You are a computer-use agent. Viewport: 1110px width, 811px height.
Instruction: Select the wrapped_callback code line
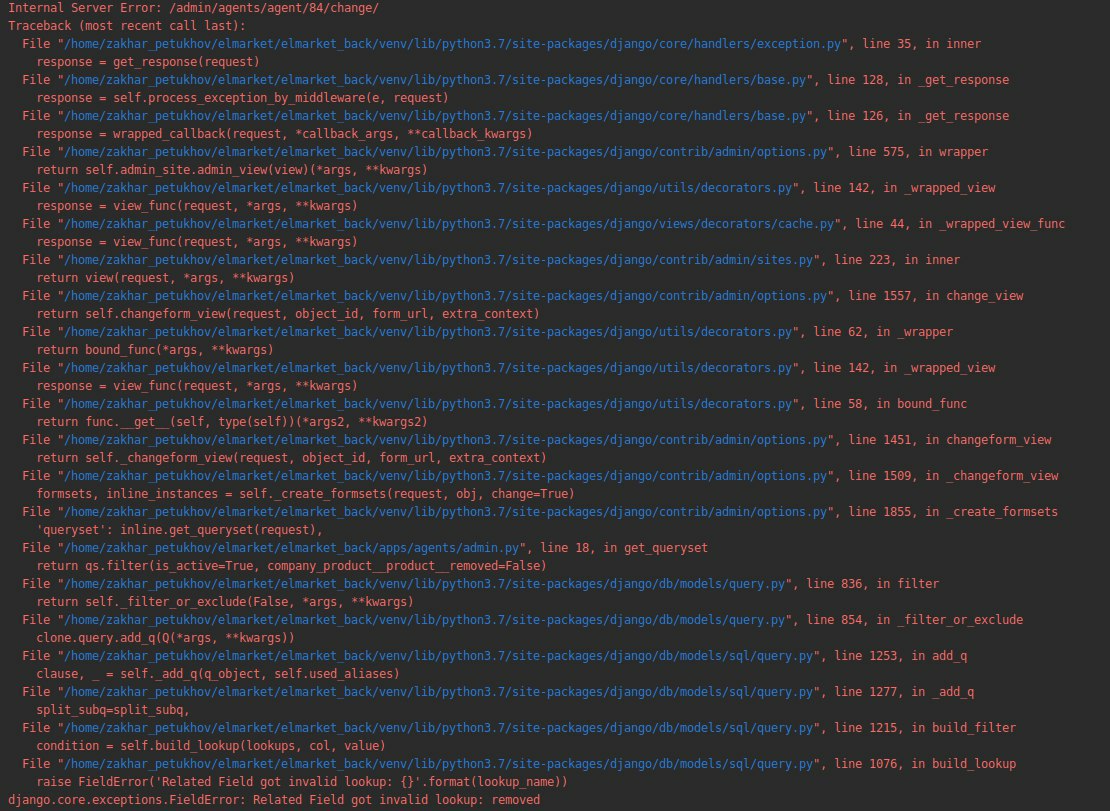(x=284, y=134)
